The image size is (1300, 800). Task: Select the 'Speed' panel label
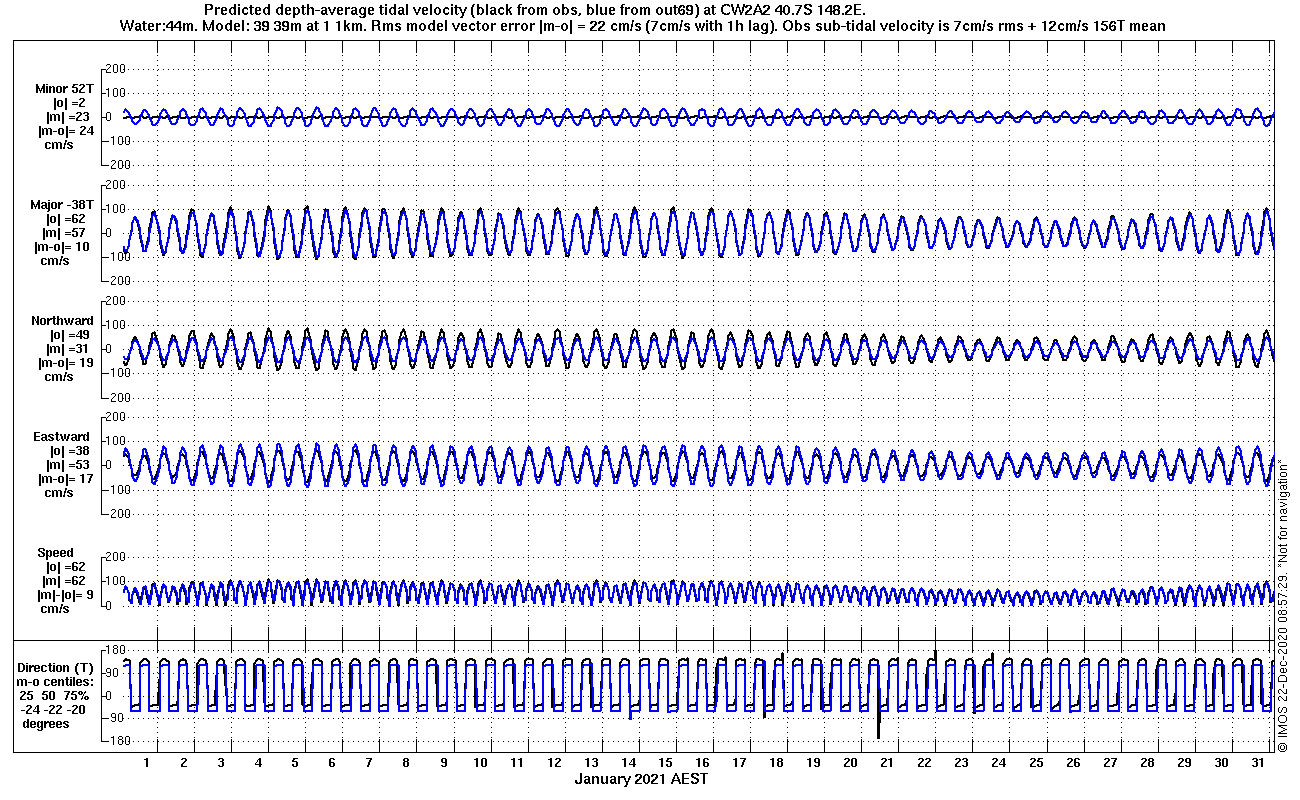point(56,553)
